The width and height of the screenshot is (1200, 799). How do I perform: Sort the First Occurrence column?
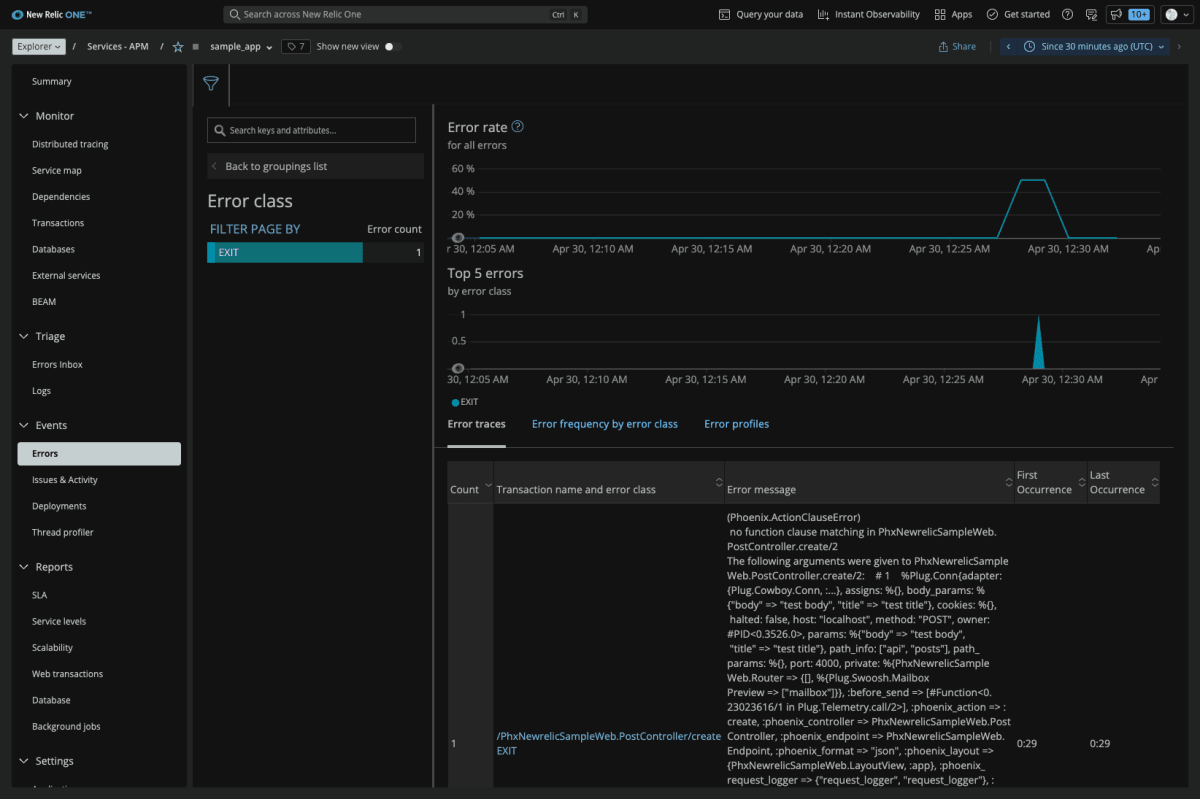point(1081,483)
